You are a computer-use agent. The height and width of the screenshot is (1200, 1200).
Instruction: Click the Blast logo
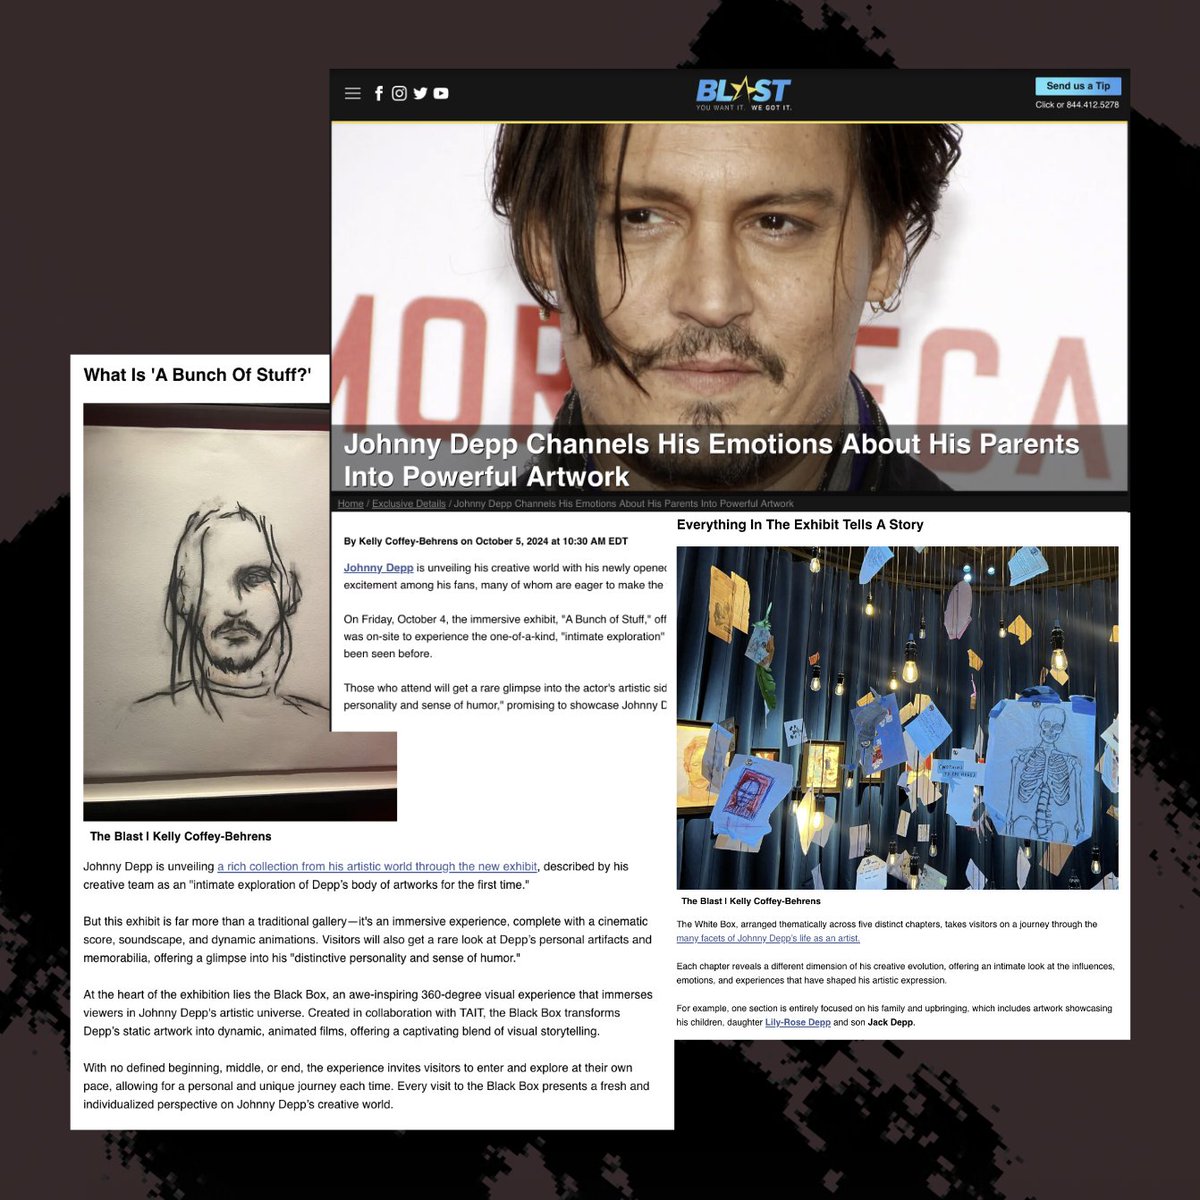(744, 94)
